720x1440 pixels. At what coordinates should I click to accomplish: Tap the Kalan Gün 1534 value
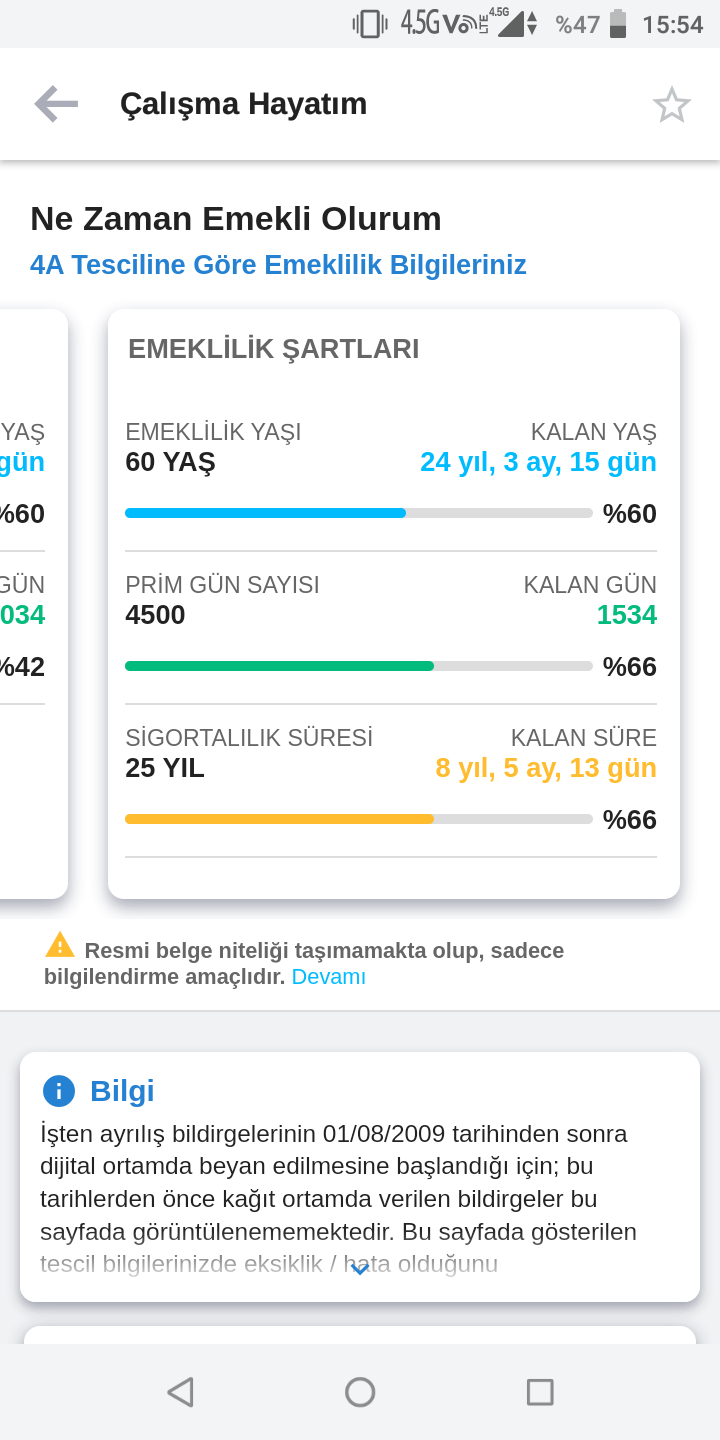point(627,615)
